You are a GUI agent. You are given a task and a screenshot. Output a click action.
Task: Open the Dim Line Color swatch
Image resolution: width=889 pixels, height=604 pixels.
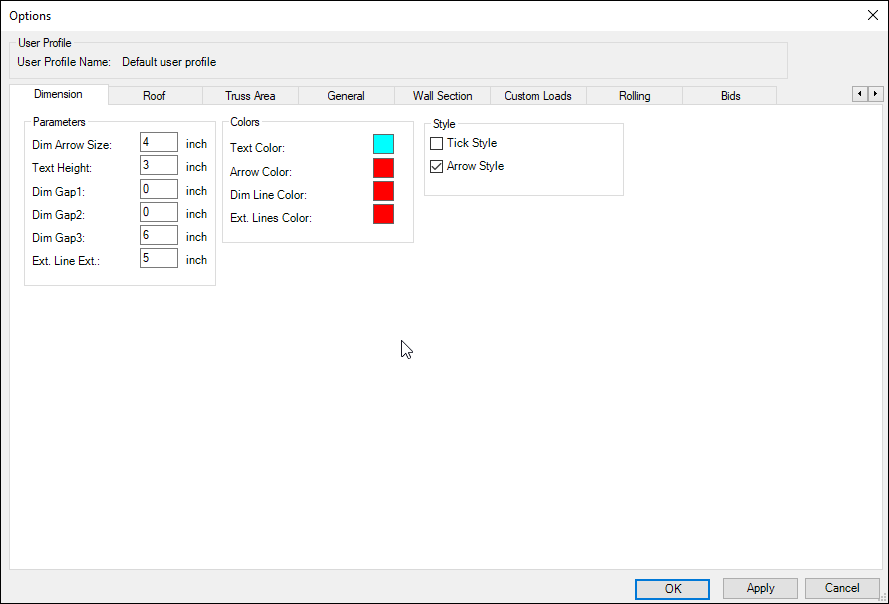(x=383, y=191)
